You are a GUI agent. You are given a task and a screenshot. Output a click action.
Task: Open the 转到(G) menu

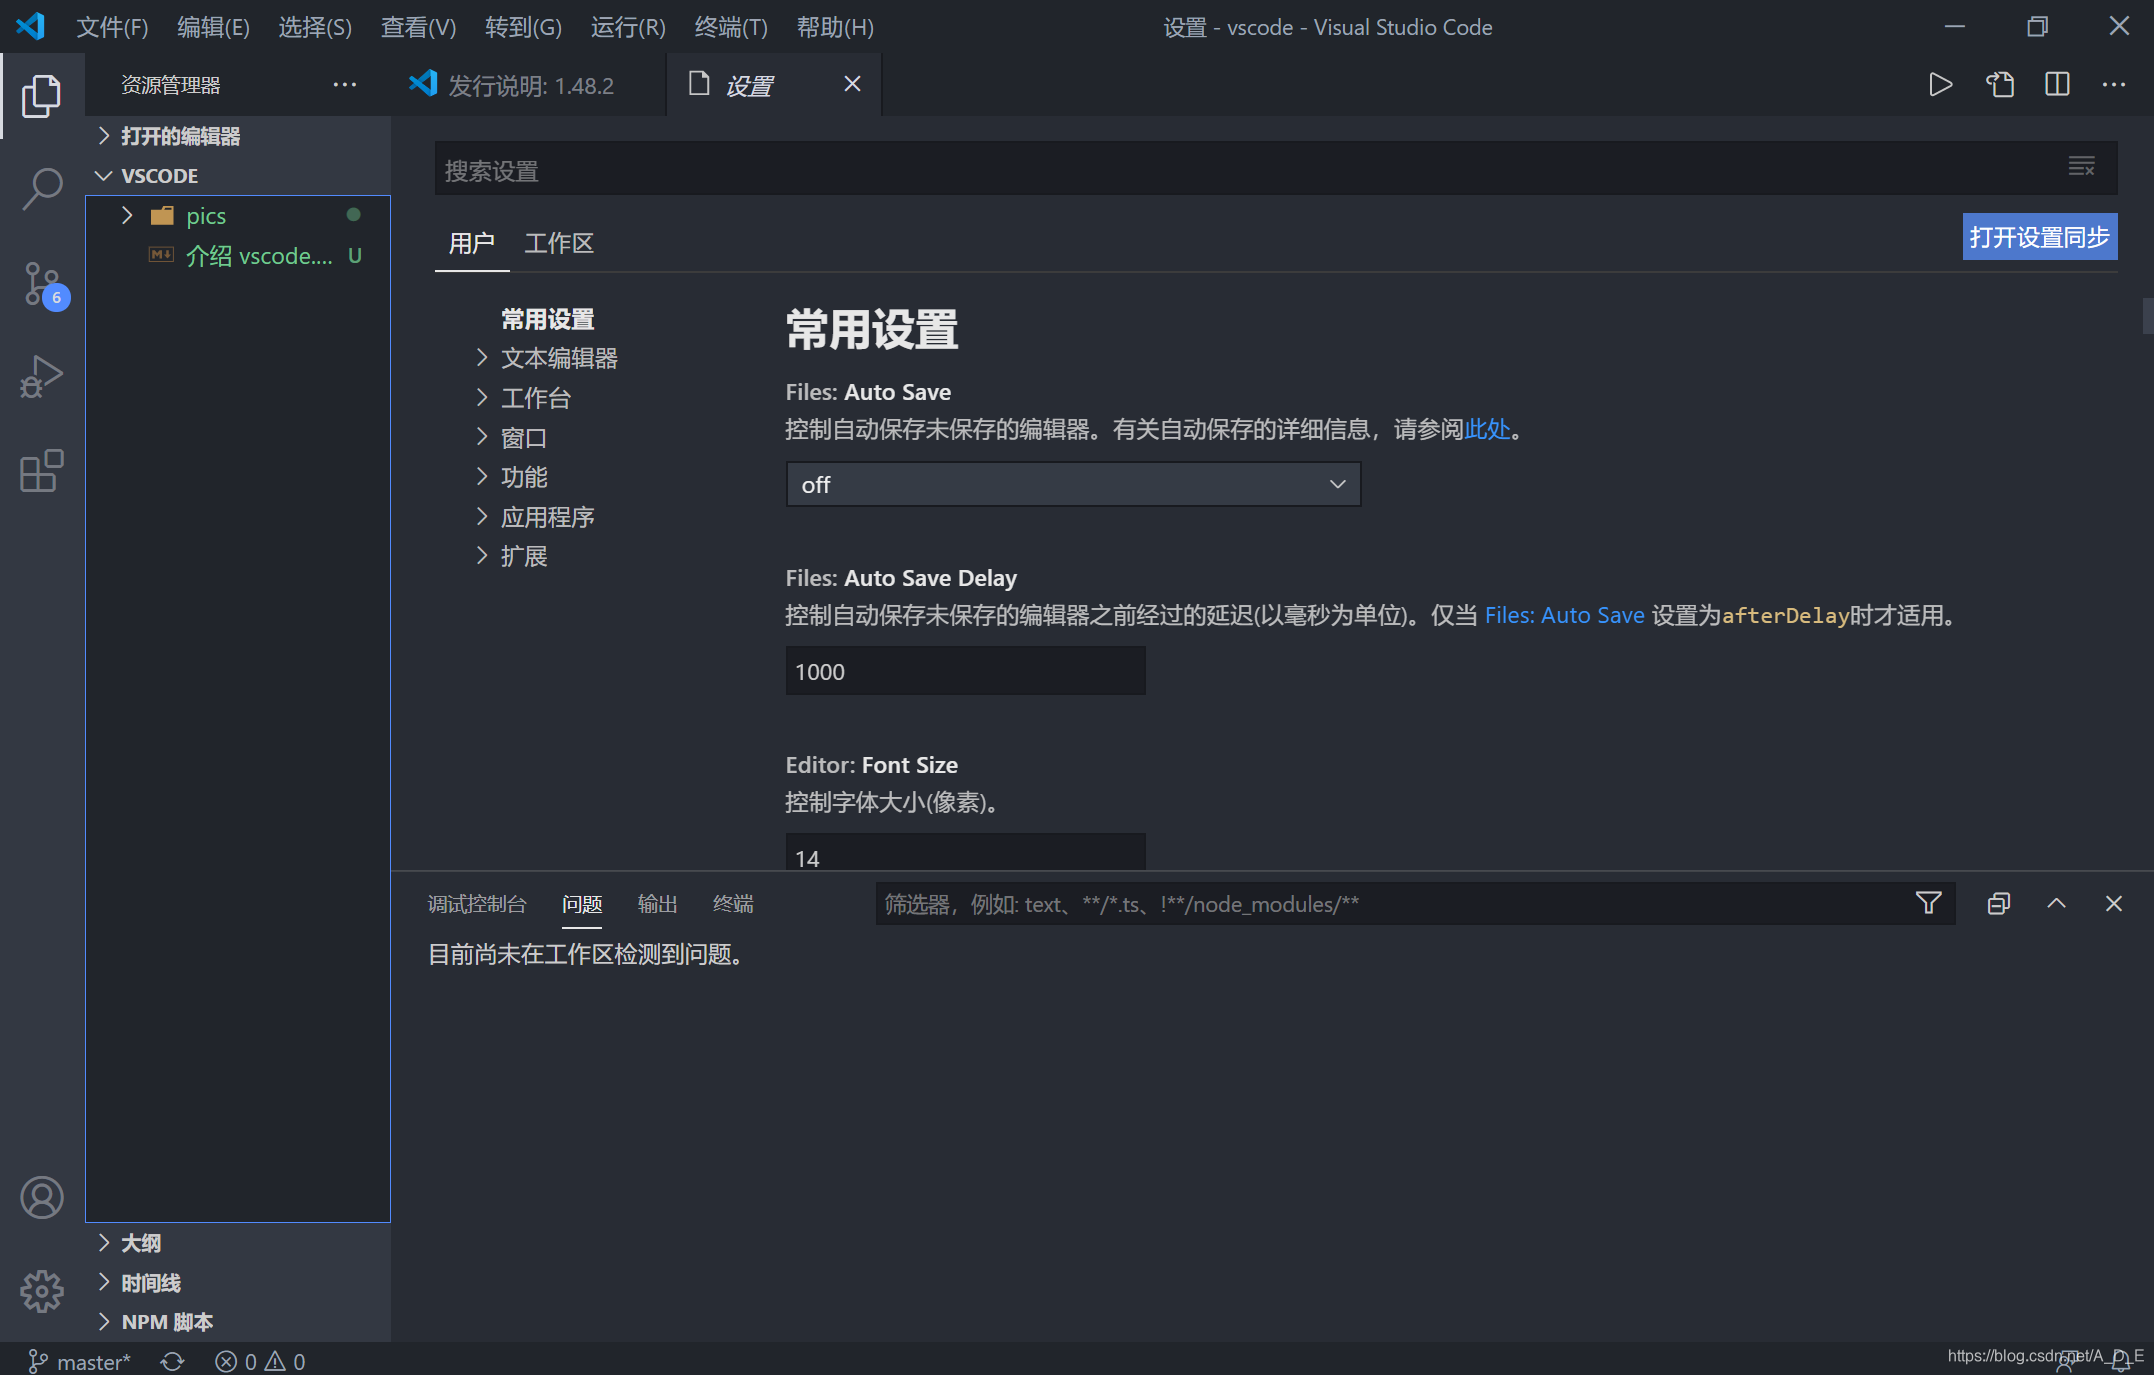pos(523,27)
